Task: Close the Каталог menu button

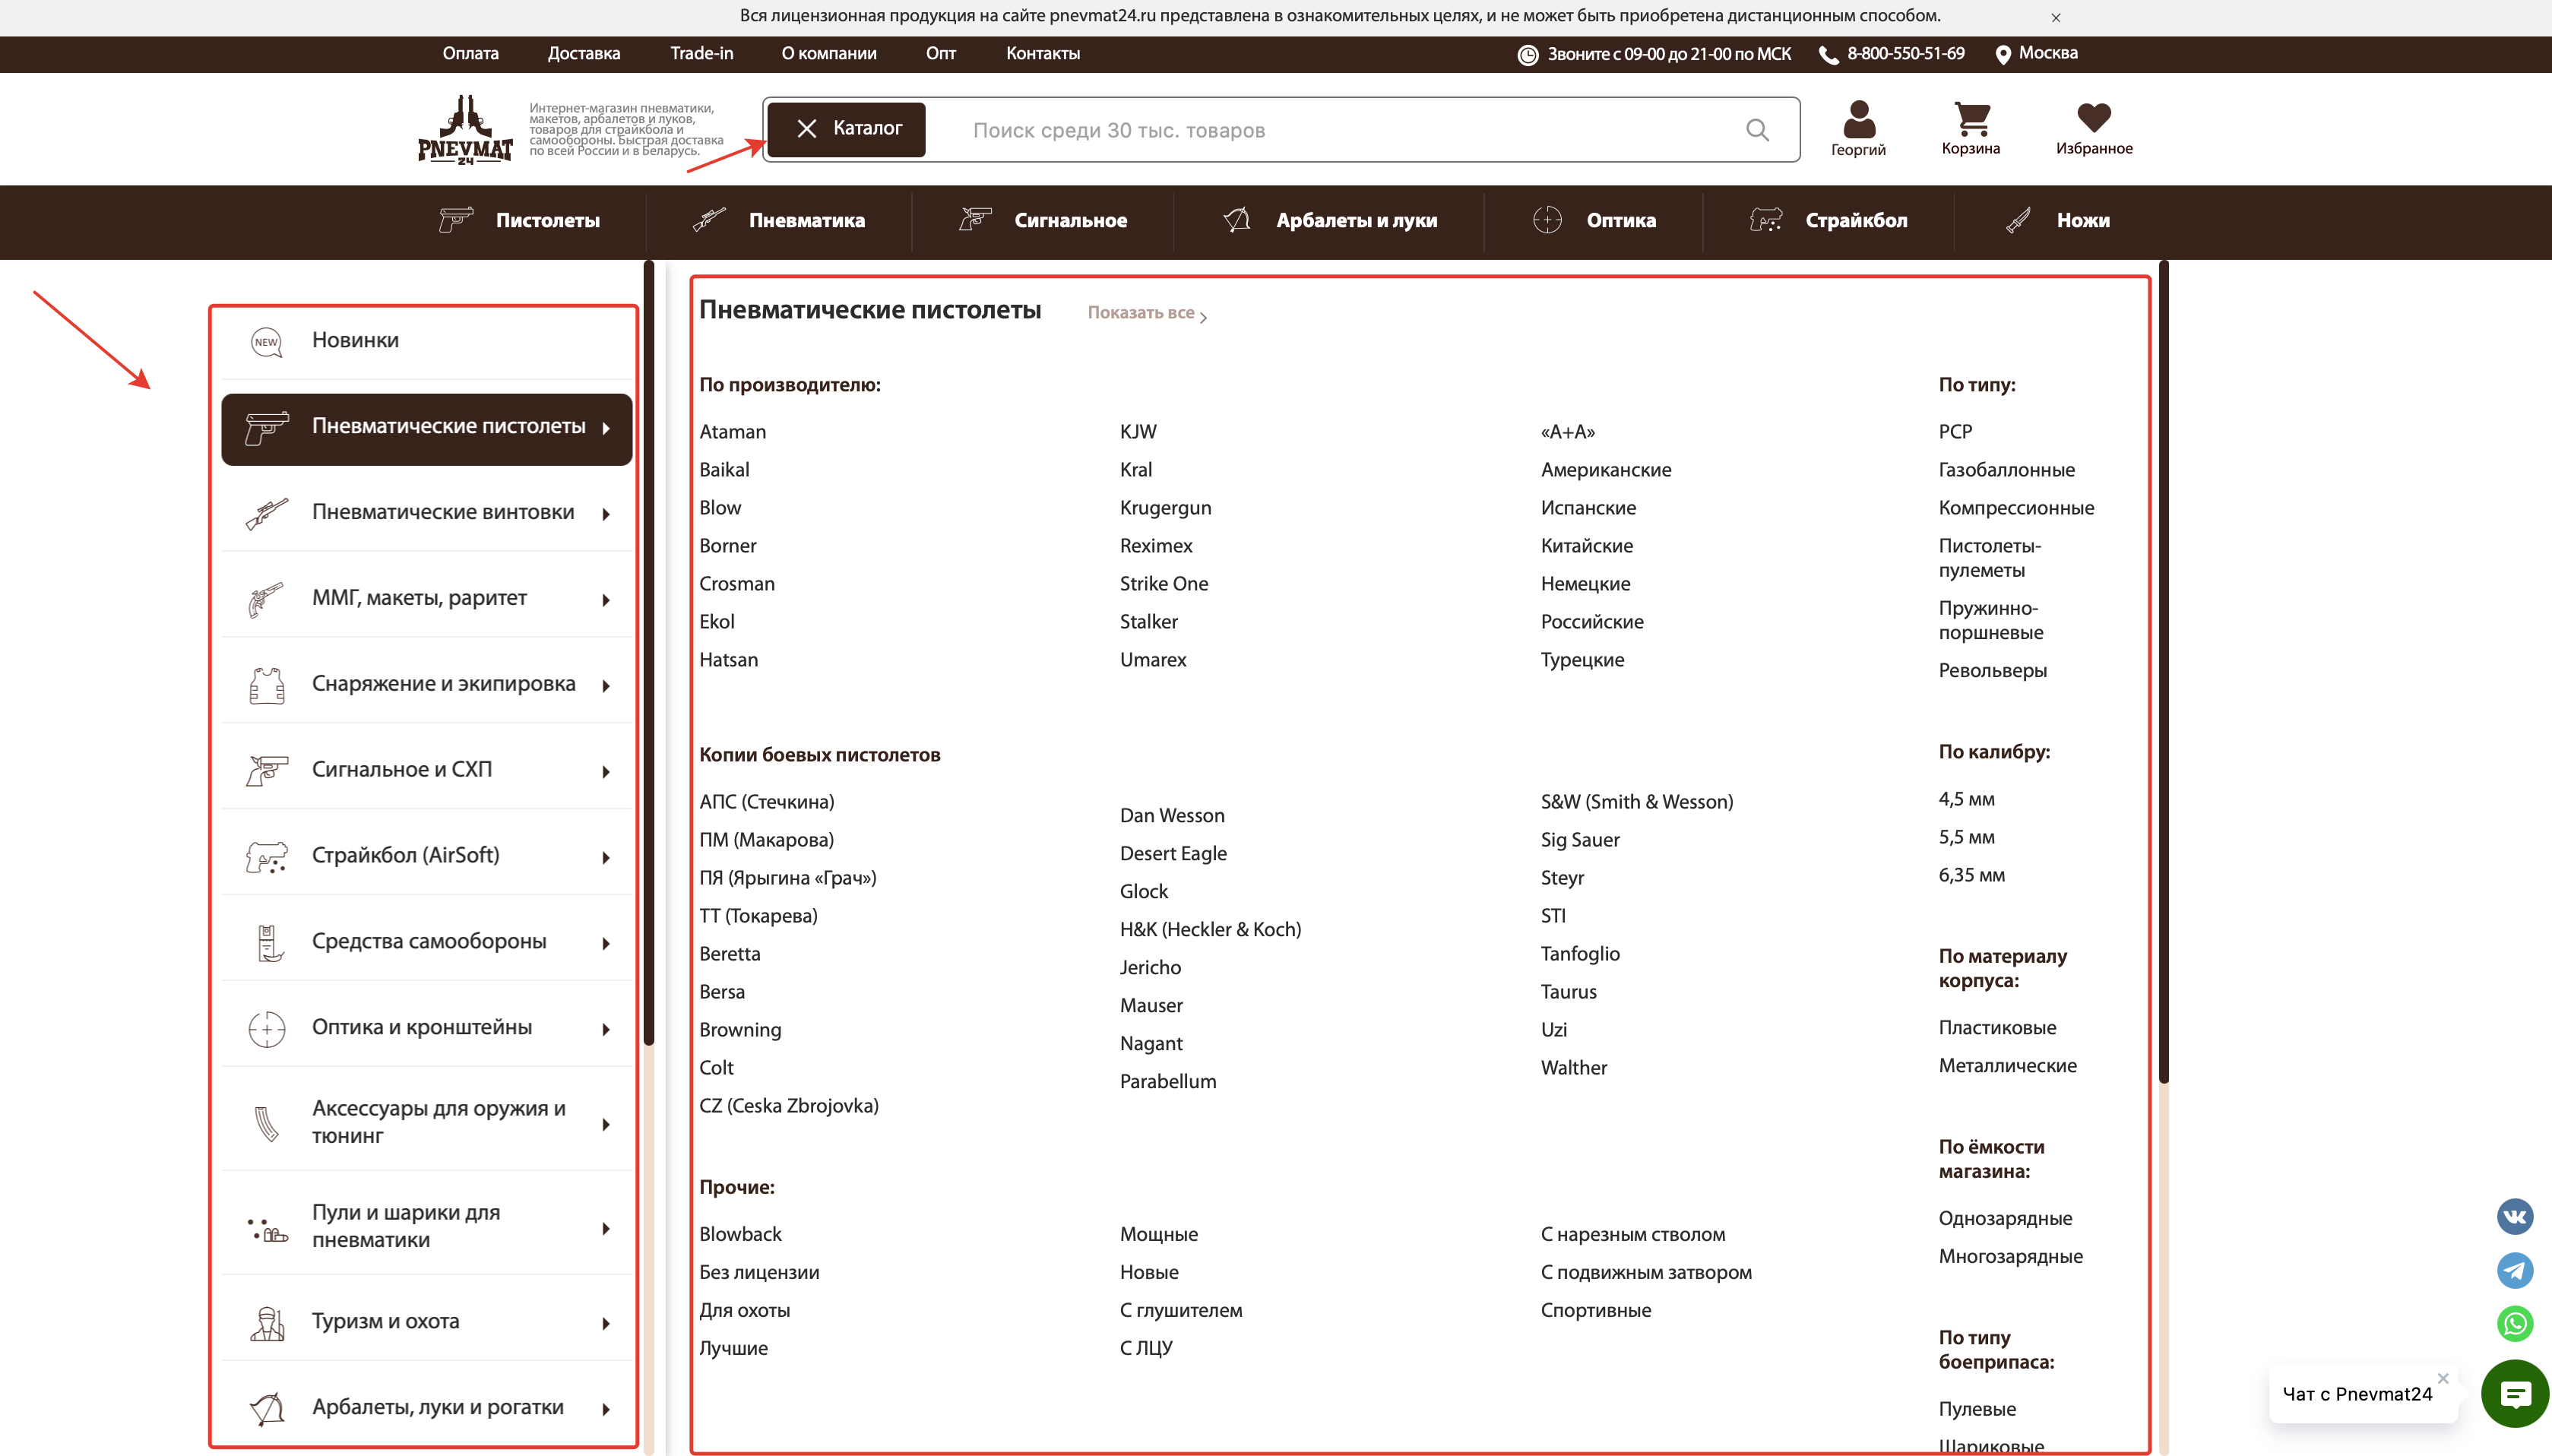Action: tap(846, 129)
